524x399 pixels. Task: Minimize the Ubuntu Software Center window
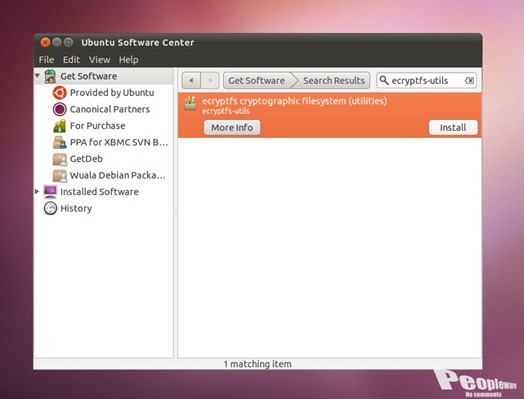[x=57, y=42]
